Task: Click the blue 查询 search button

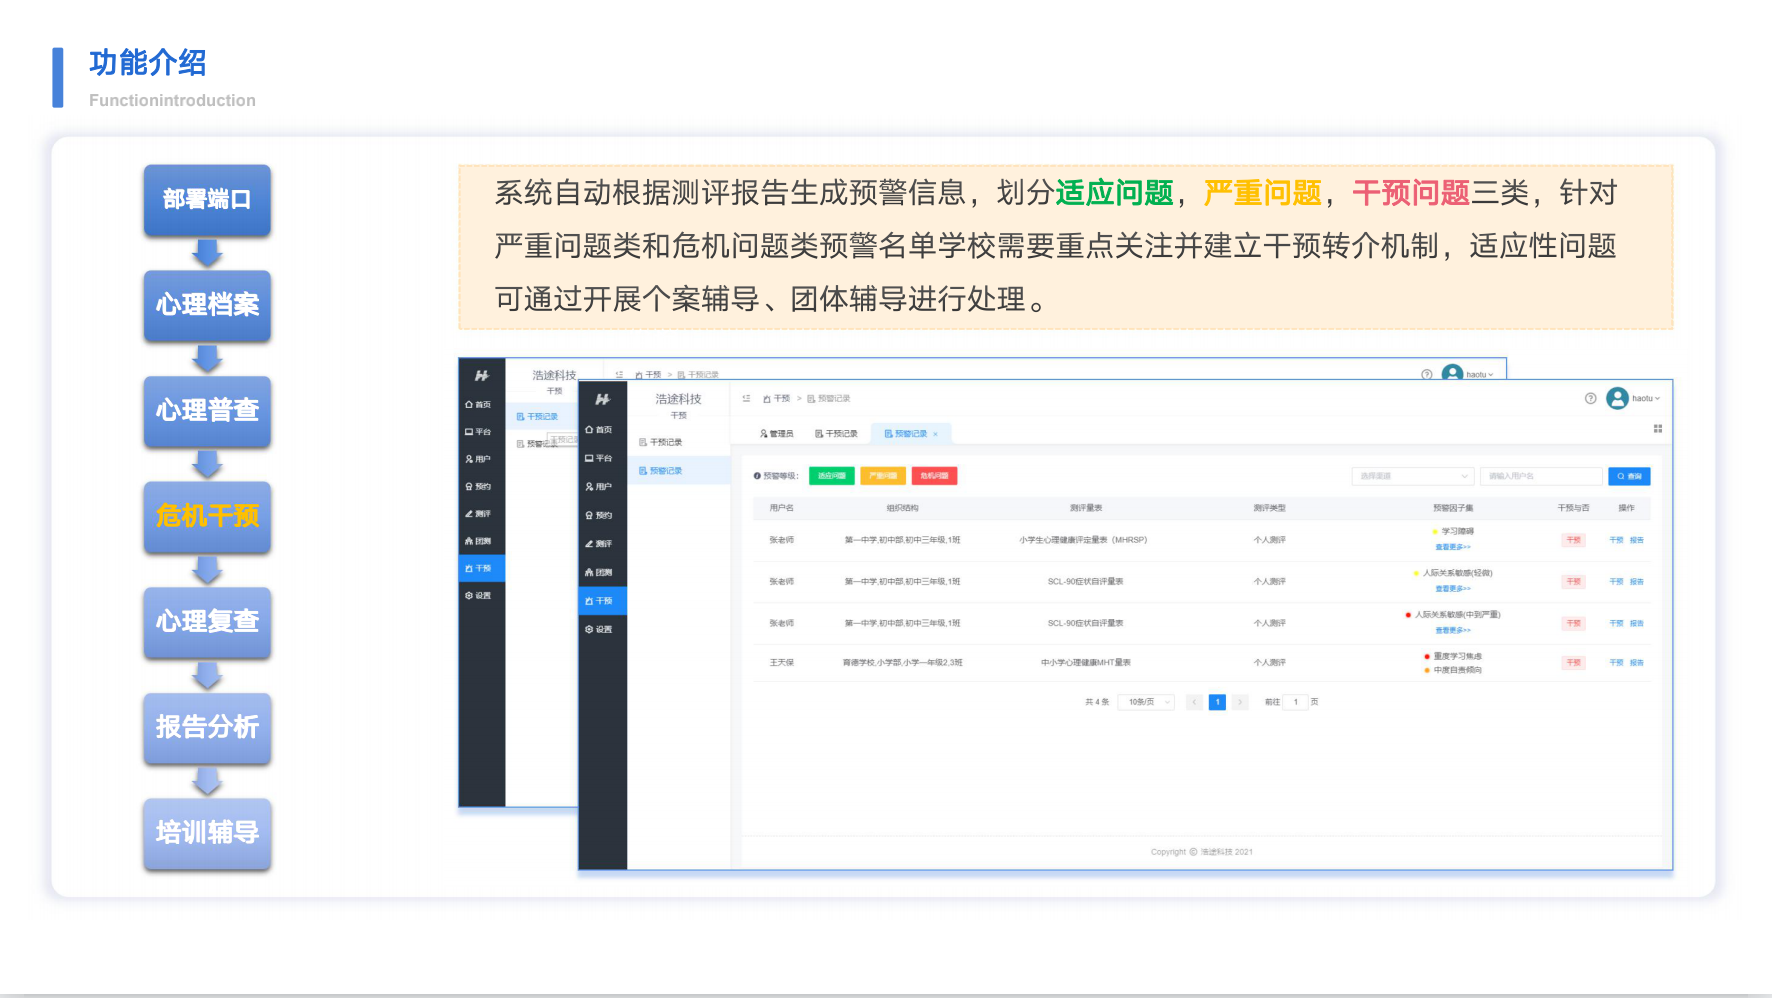Action: coord(1629,476)
